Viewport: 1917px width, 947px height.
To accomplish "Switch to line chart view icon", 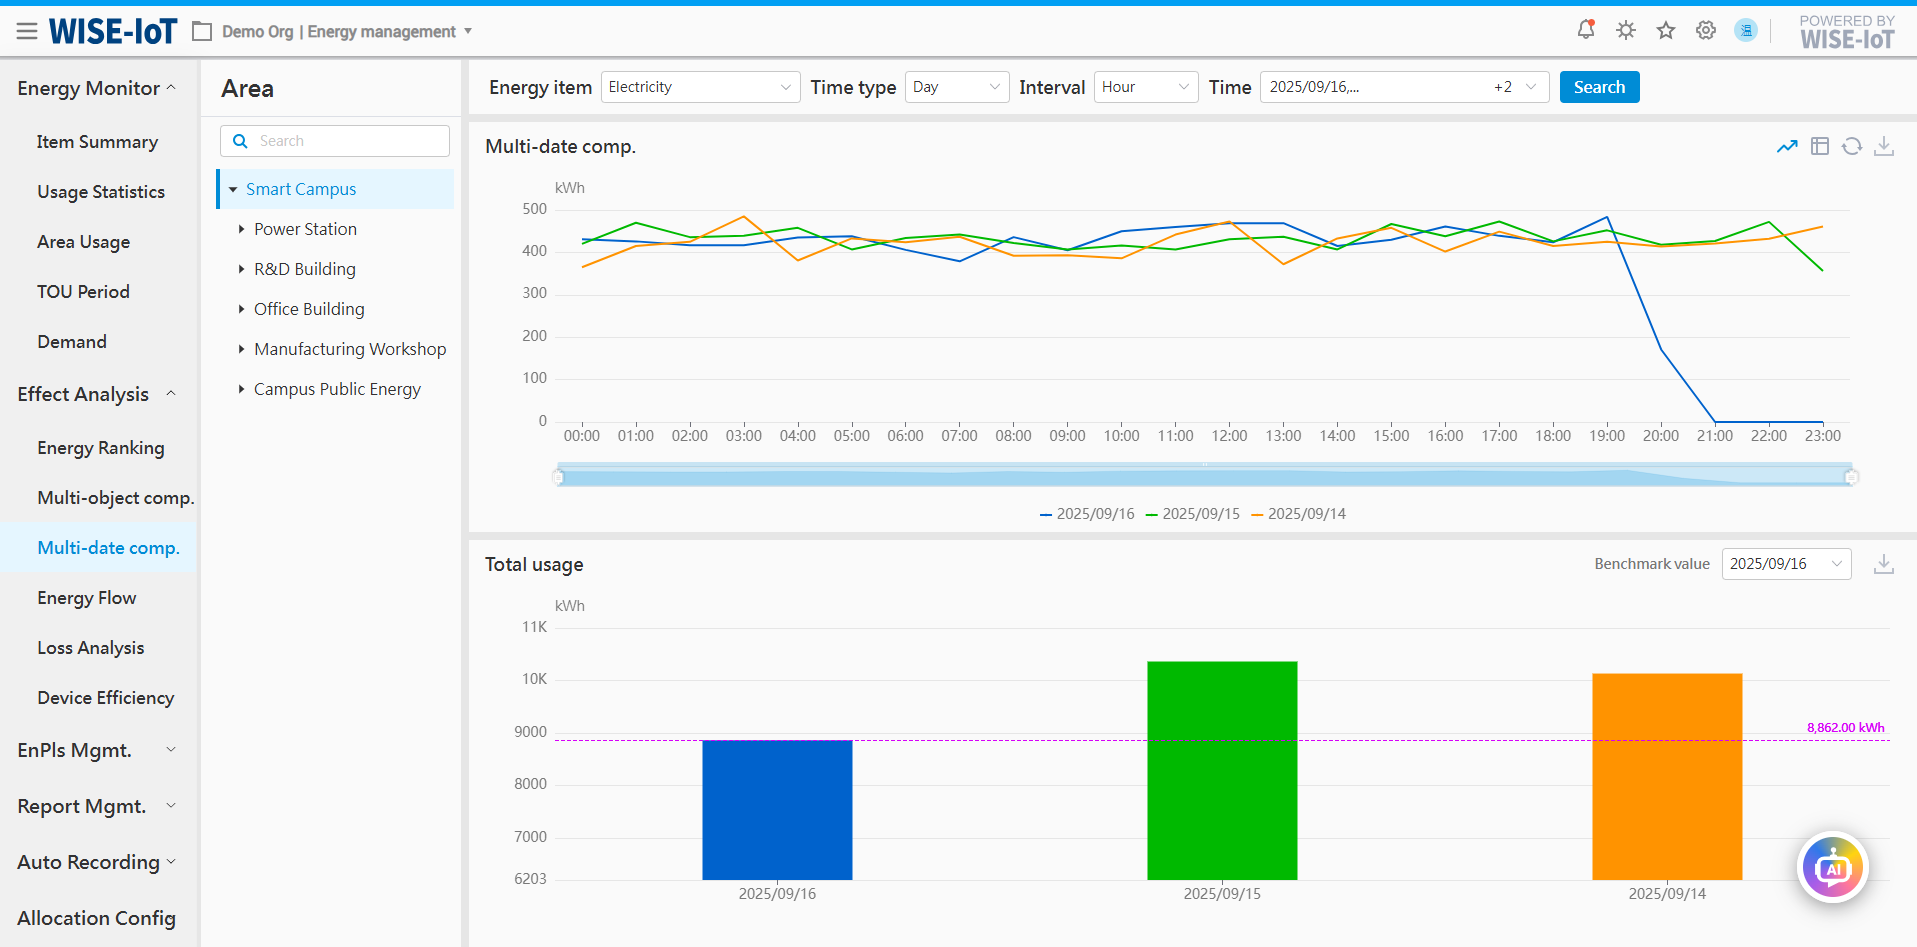I will [x=1787, y=147].
